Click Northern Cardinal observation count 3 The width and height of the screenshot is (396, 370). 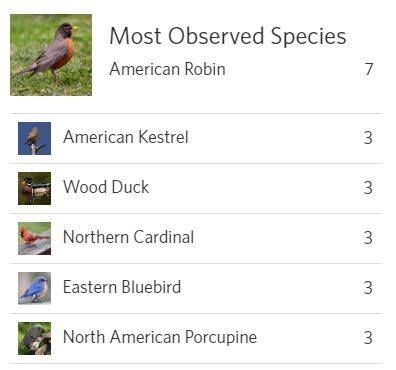(x=368, y=238)
